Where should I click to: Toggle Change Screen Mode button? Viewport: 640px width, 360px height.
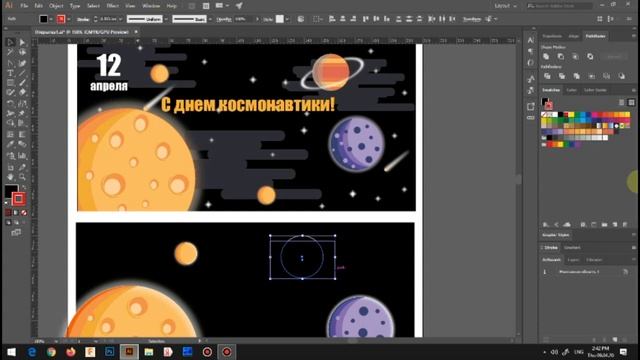[16, 233]
